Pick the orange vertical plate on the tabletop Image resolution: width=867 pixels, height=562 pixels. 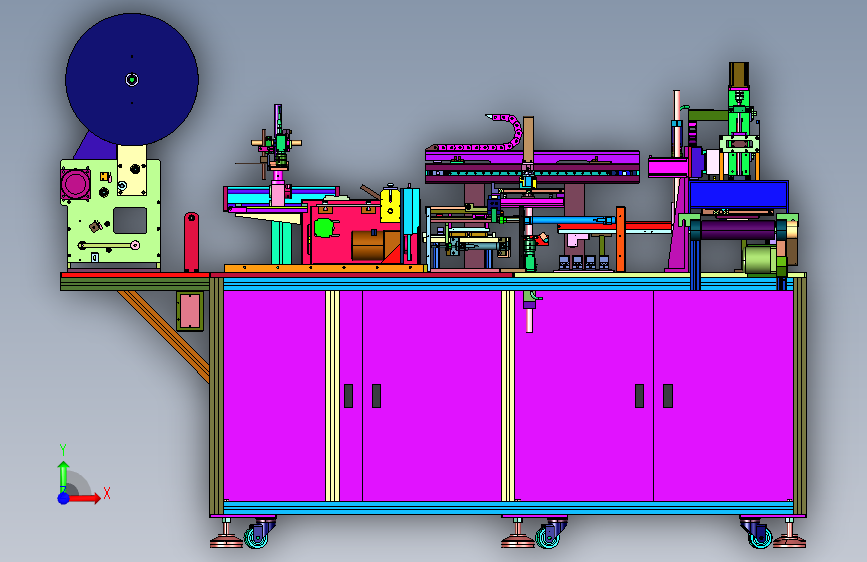(x=620, y=239)
